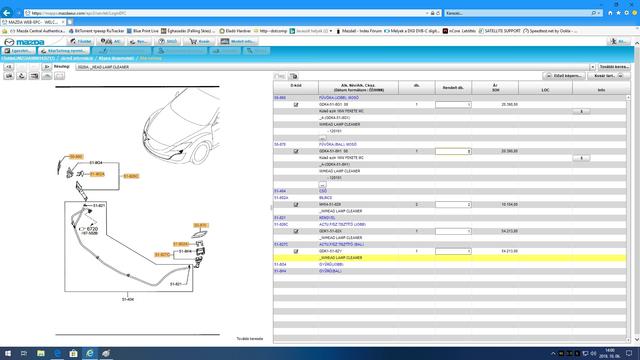This screenshot has height=360, width=640.
Task: Tick the checkbox for part GDK1-51-82Y
Action: point(296,251)
